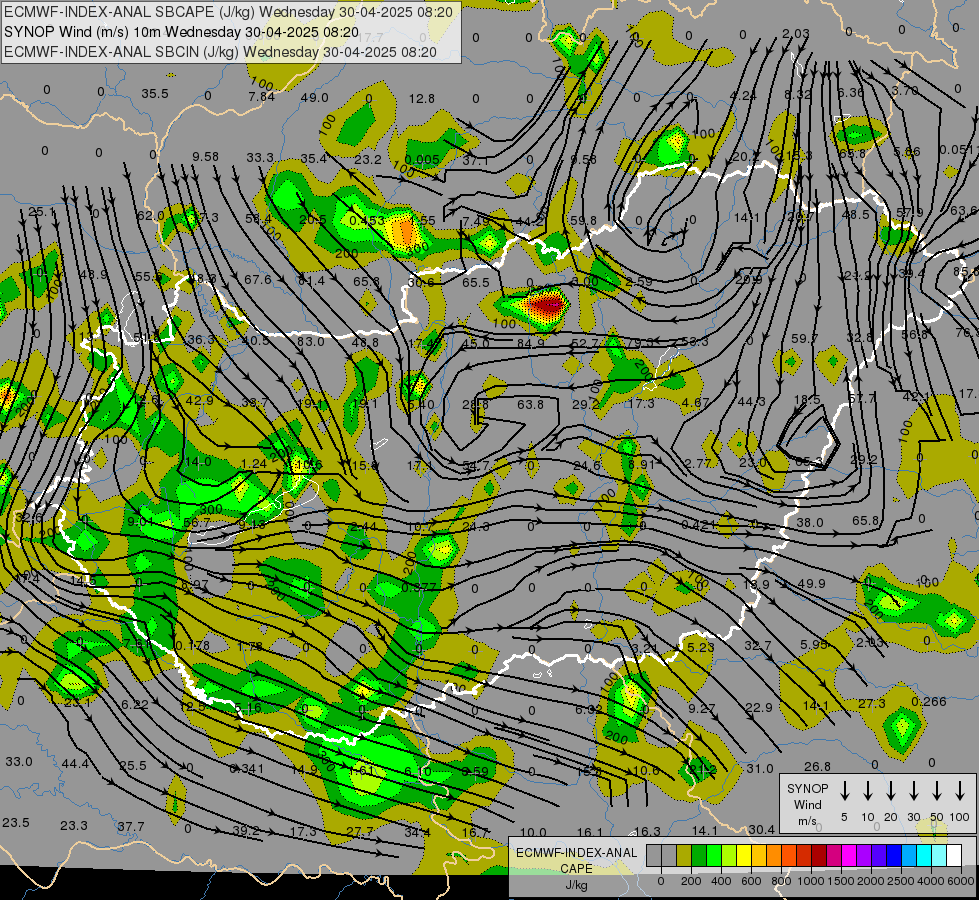Click the map value 12.8
This screenshot has height=900, width=979.
421,99
